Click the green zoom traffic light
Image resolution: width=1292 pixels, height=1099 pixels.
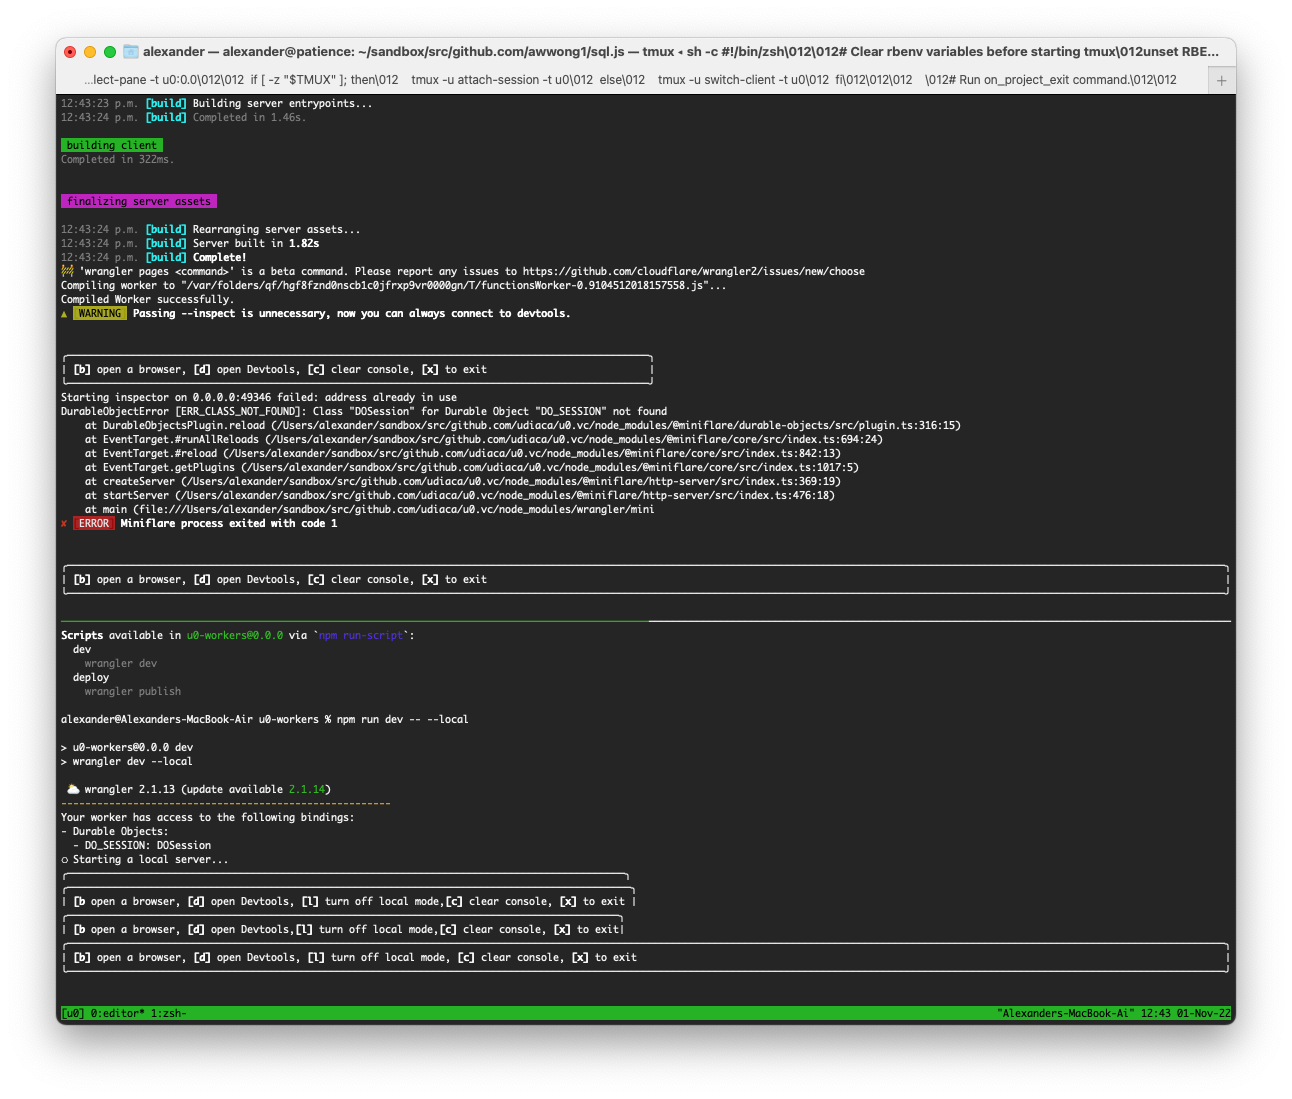[110, 51]
